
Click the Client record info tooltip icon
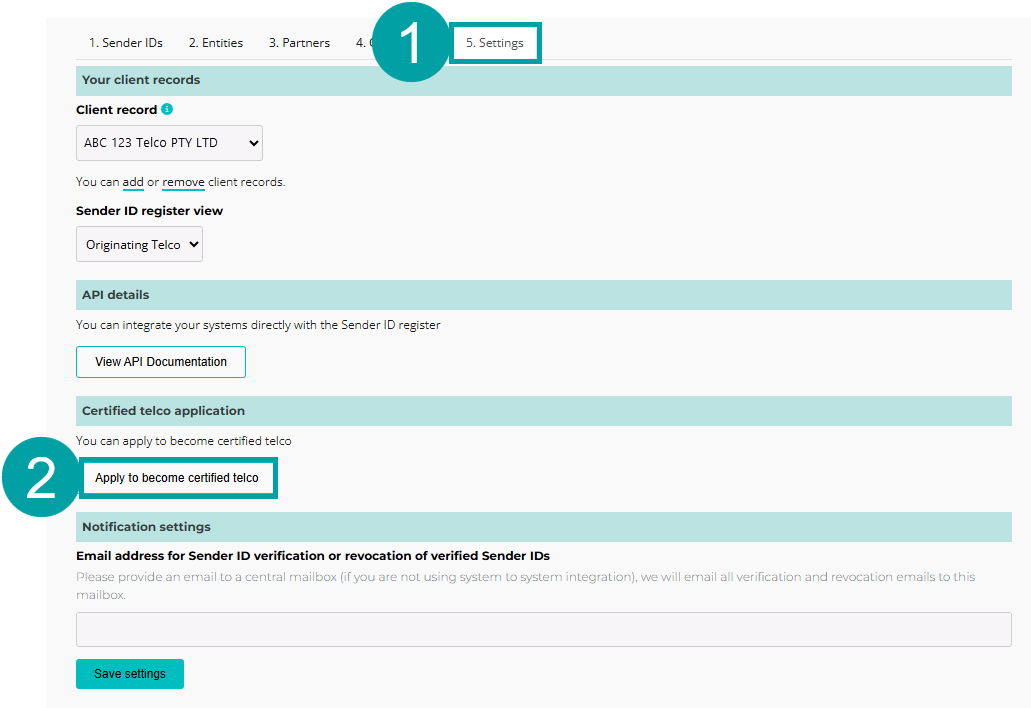pyautogui.click(x=165, y=109)
